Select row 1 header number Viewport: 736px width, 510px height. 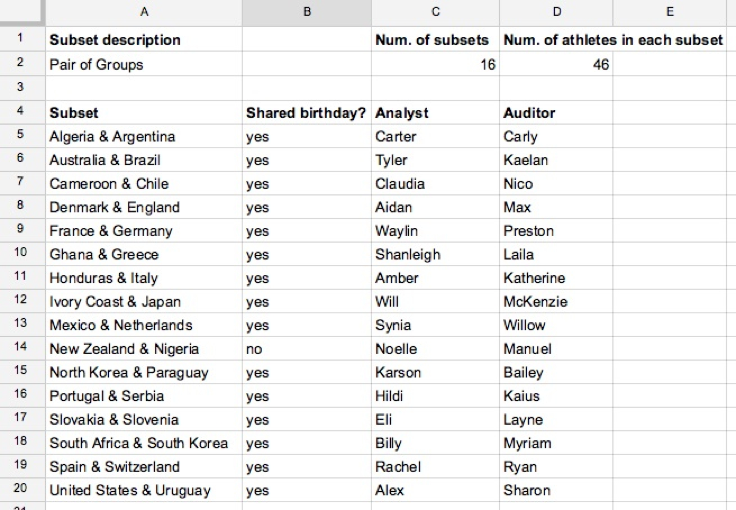[21, 40]
